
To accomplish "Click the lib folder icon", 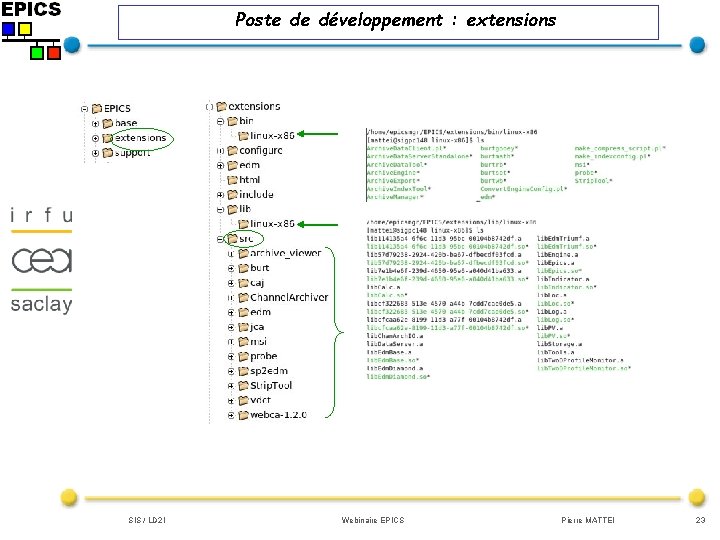I will pos(232,209).
